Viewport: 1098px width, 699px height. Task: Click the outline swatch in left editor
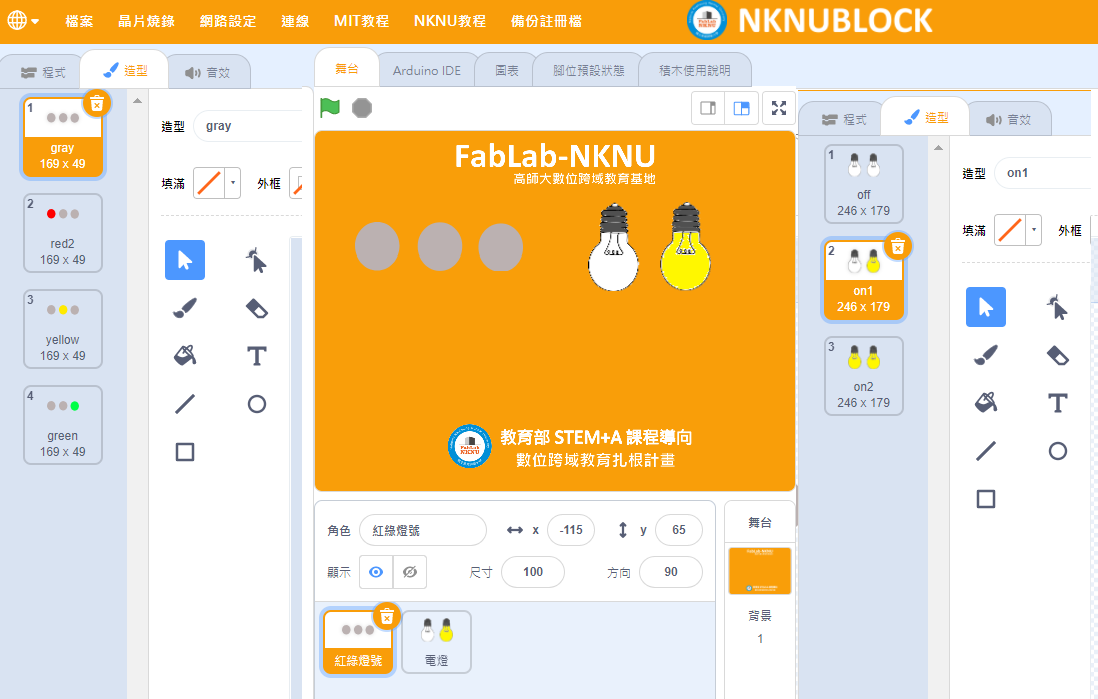pos(297,183)
